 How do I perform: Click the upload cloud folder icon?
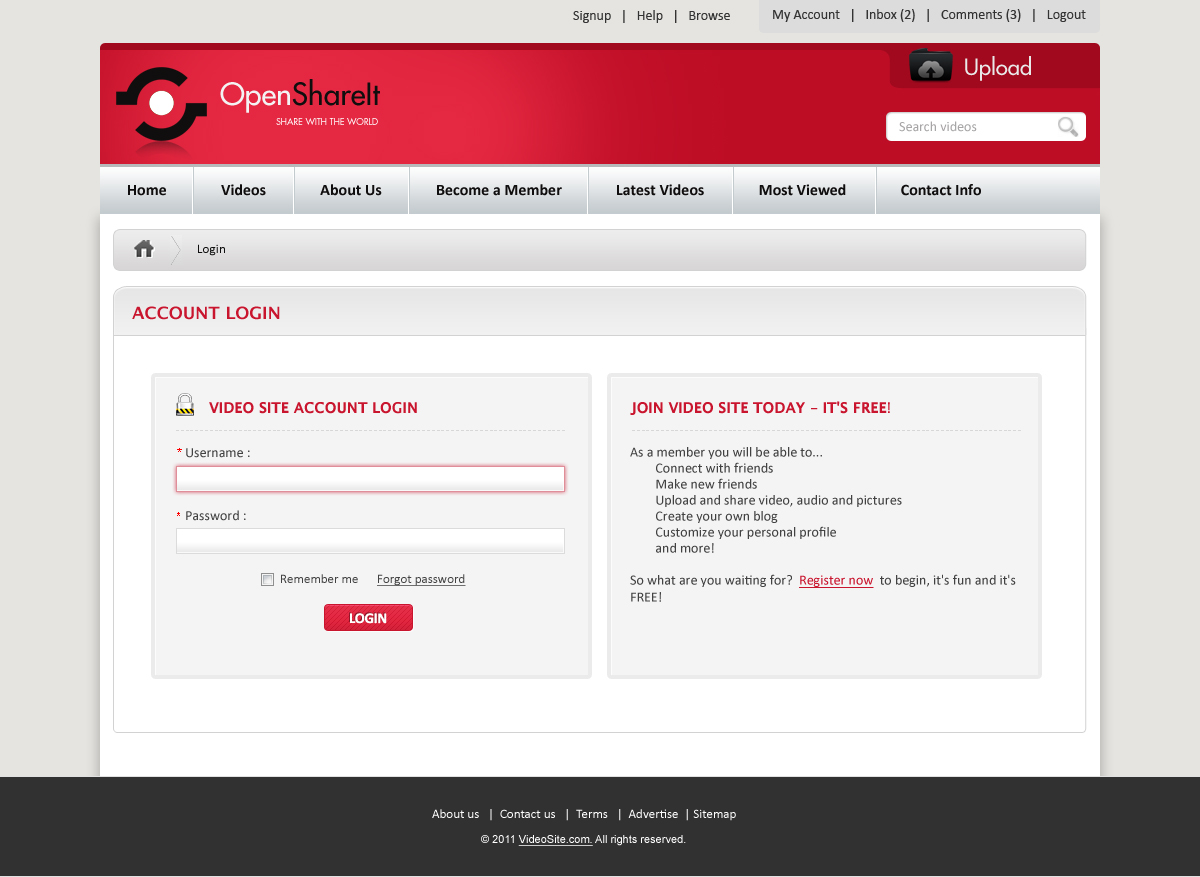(x=930, y=67)
